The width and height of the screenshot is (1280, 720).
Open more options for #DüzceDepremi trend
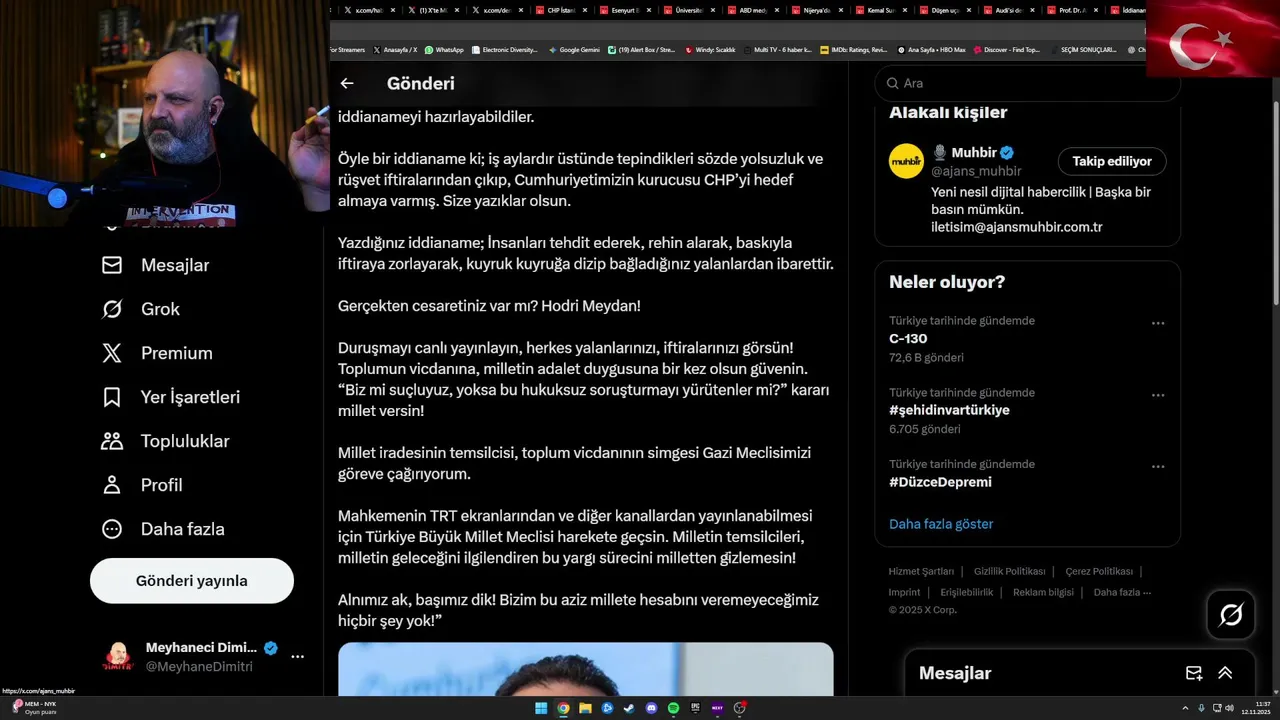pos(1158,467)
